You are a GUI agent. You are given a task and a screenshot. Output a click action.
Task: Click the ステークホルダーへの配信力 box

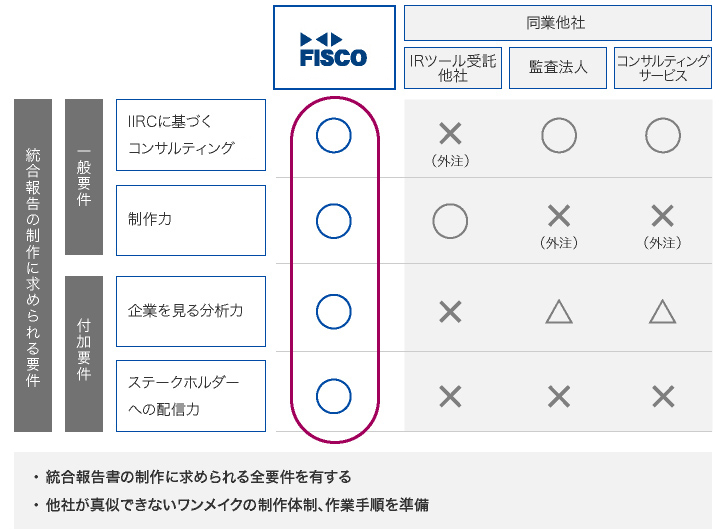click(191, 396)
